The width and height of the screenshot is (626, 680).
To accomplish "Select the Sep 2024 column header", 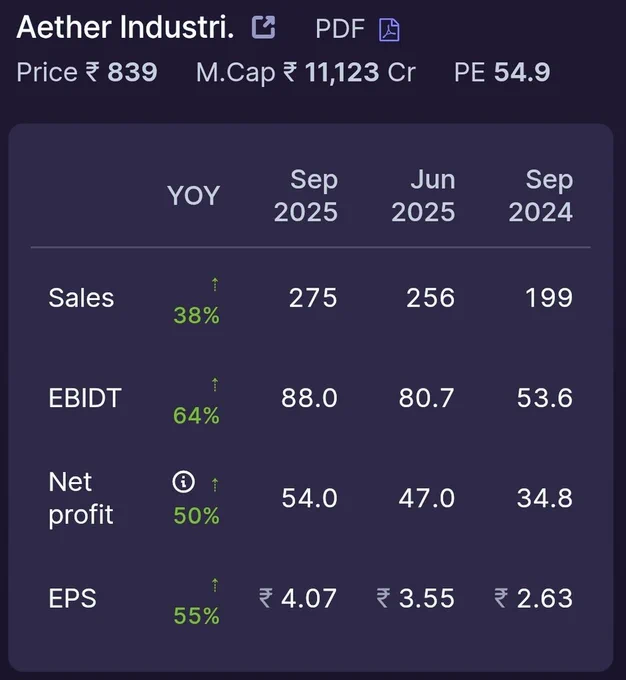I will (x=541, y=196).
